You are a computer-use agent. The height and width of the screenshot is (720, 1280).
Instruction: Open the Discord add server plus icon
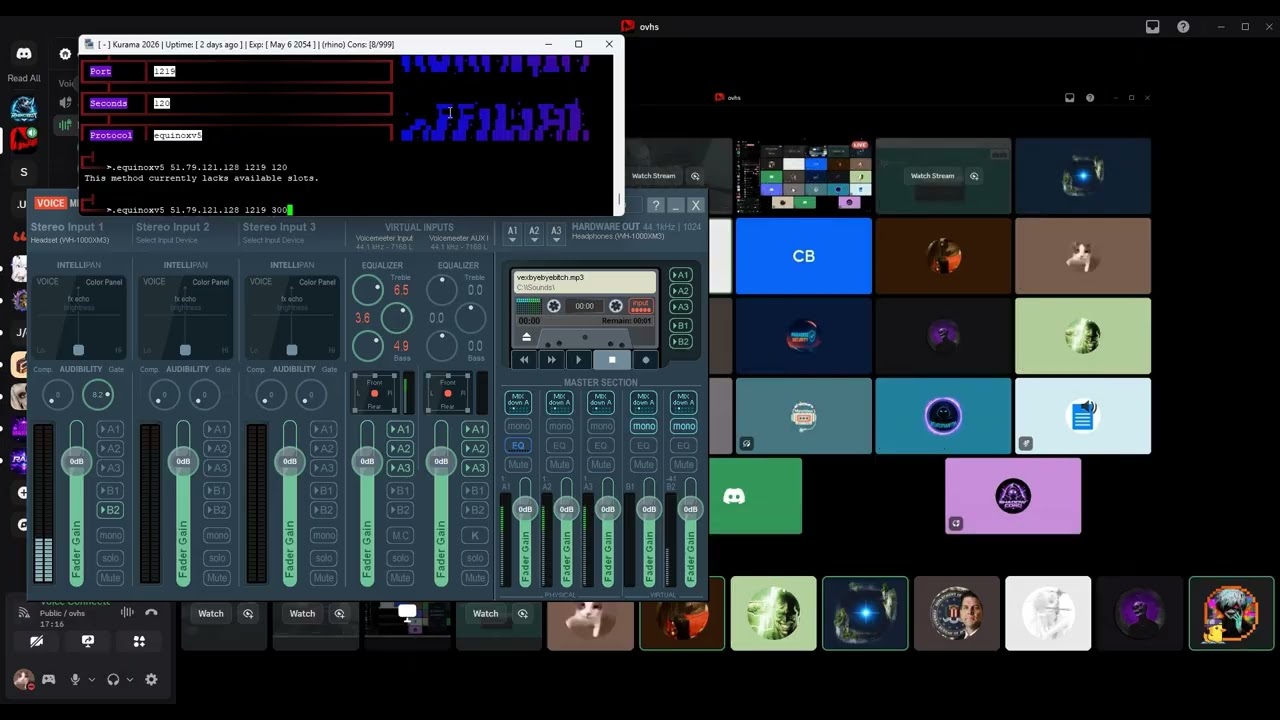[23, 493]
